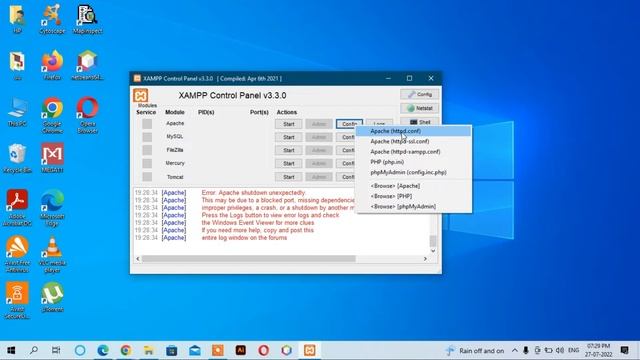
Task: Toggle the Tomcat service checkbox
Action: (x=147, y=177)
